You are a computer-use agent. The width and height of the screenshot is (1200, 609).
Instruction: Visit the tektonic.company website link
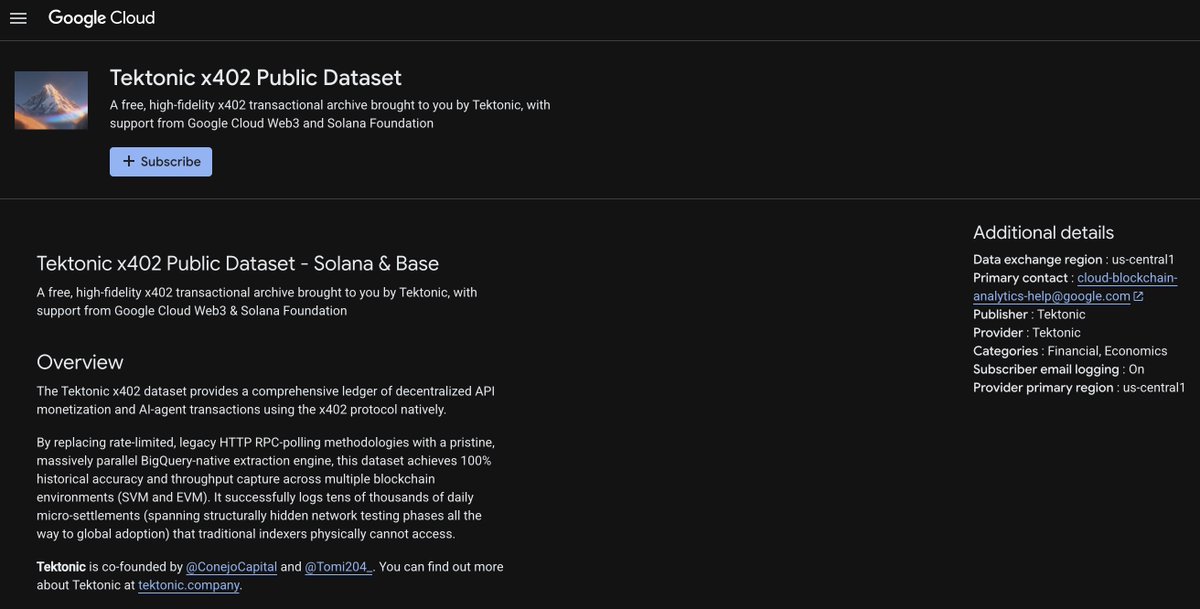click(189, 585)
